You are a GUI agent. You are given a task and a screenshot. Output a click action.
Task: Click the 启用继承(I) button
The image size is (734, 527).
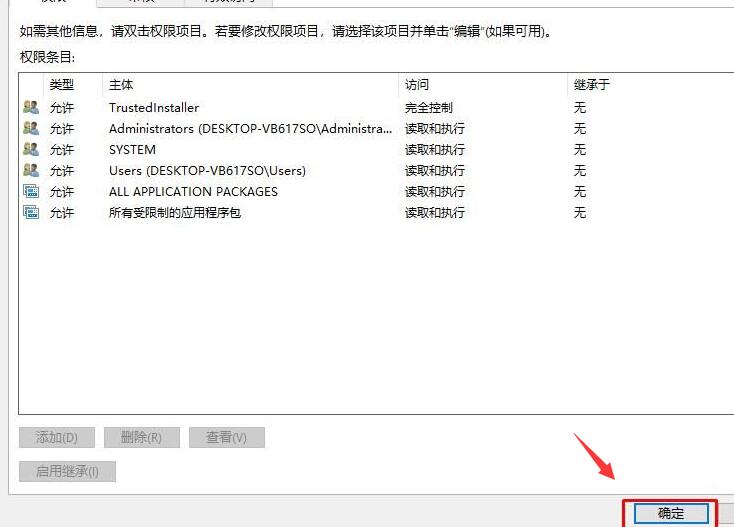click(x=67, y=471)
